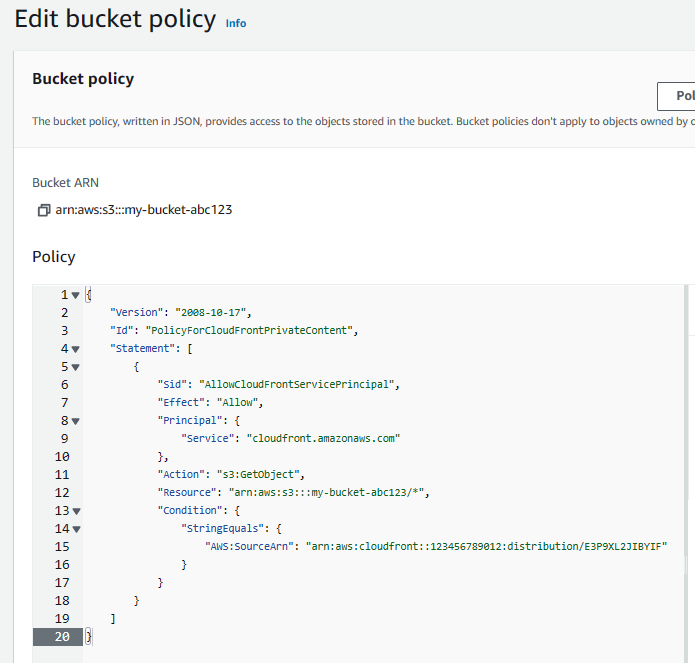Click the "AllowCloudFrontServicePrincipal" Sid value
This screenshot has height=663, width=695.
(x=297, y=384)
